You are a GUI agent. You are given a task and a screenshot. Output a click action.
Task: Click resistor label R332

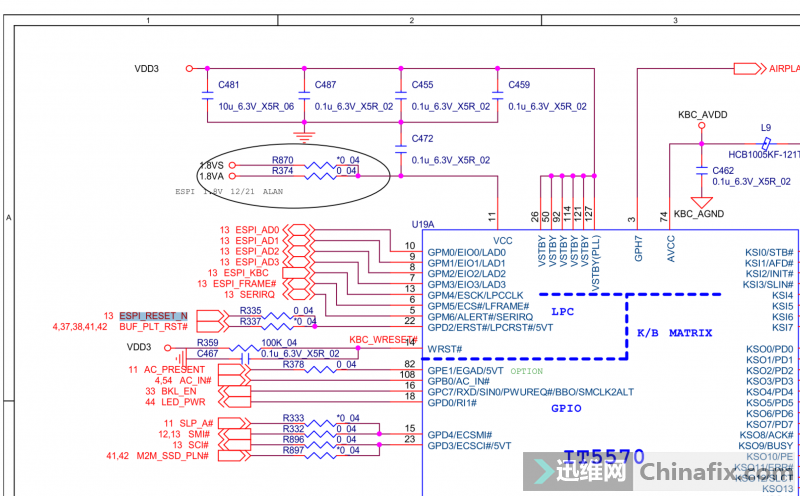(293, 429)
